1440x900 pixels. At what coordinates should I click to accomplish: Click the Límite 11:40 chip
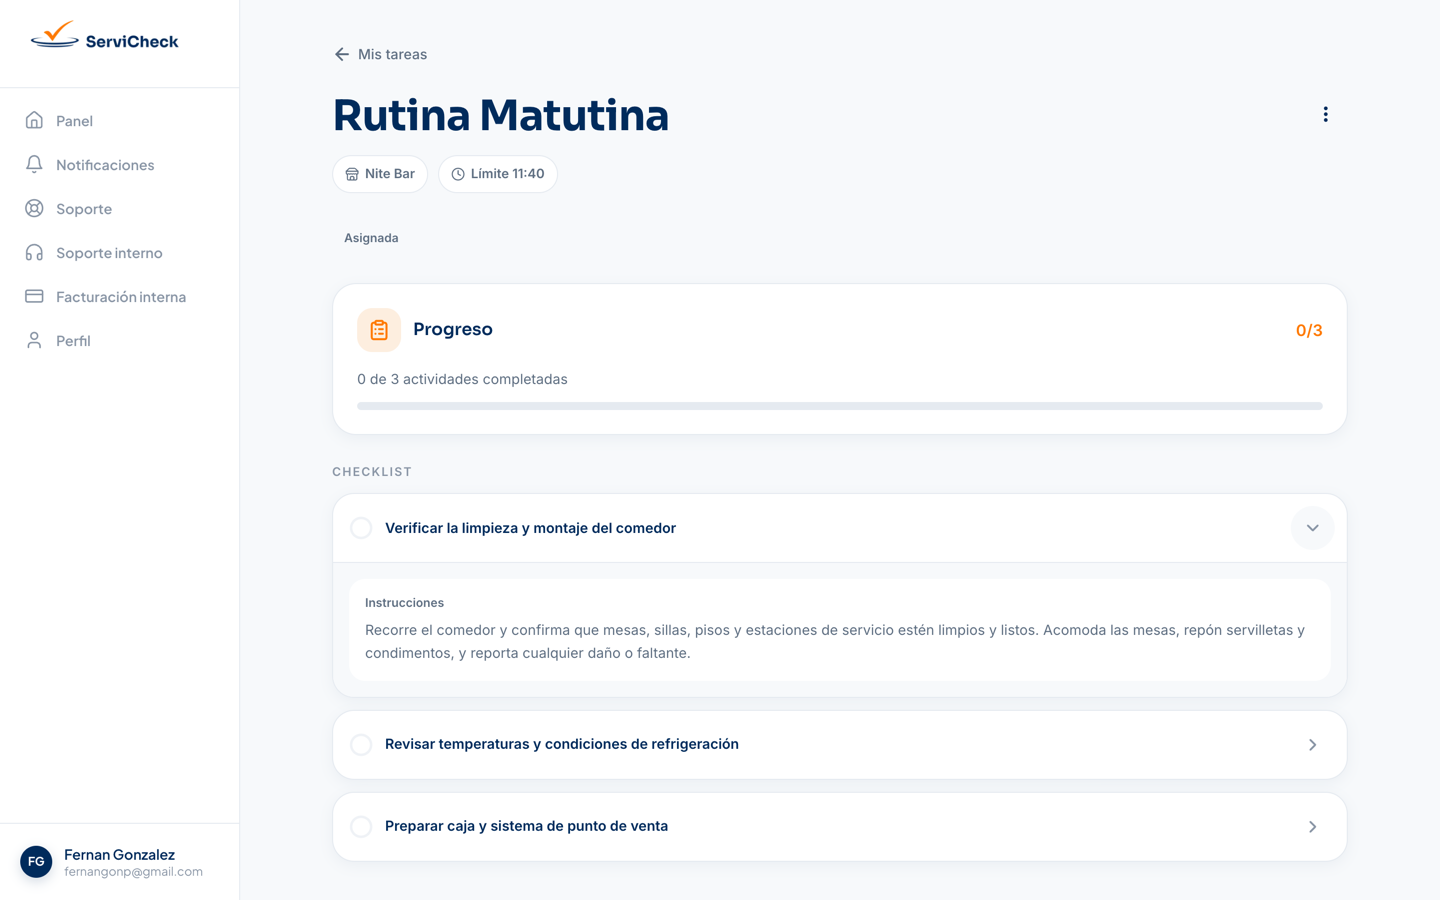498,174
